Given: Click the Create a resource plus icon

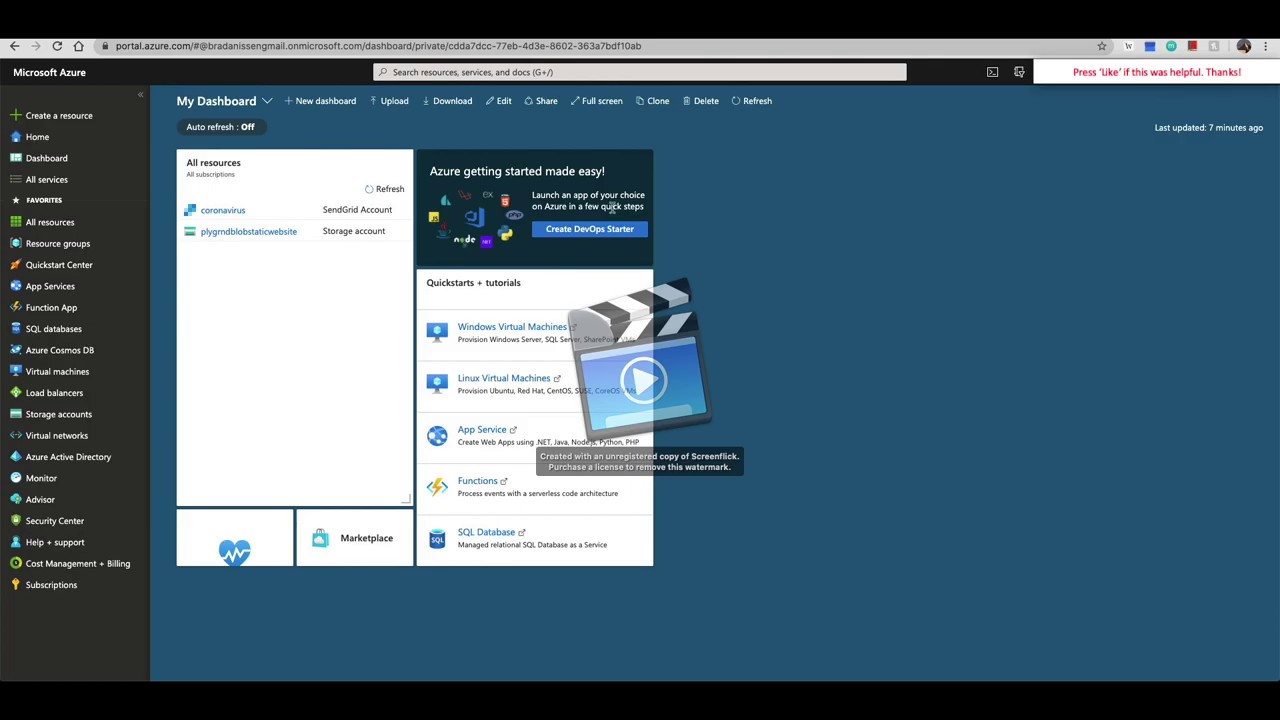Looking at the screenshot, I should 15,115.
